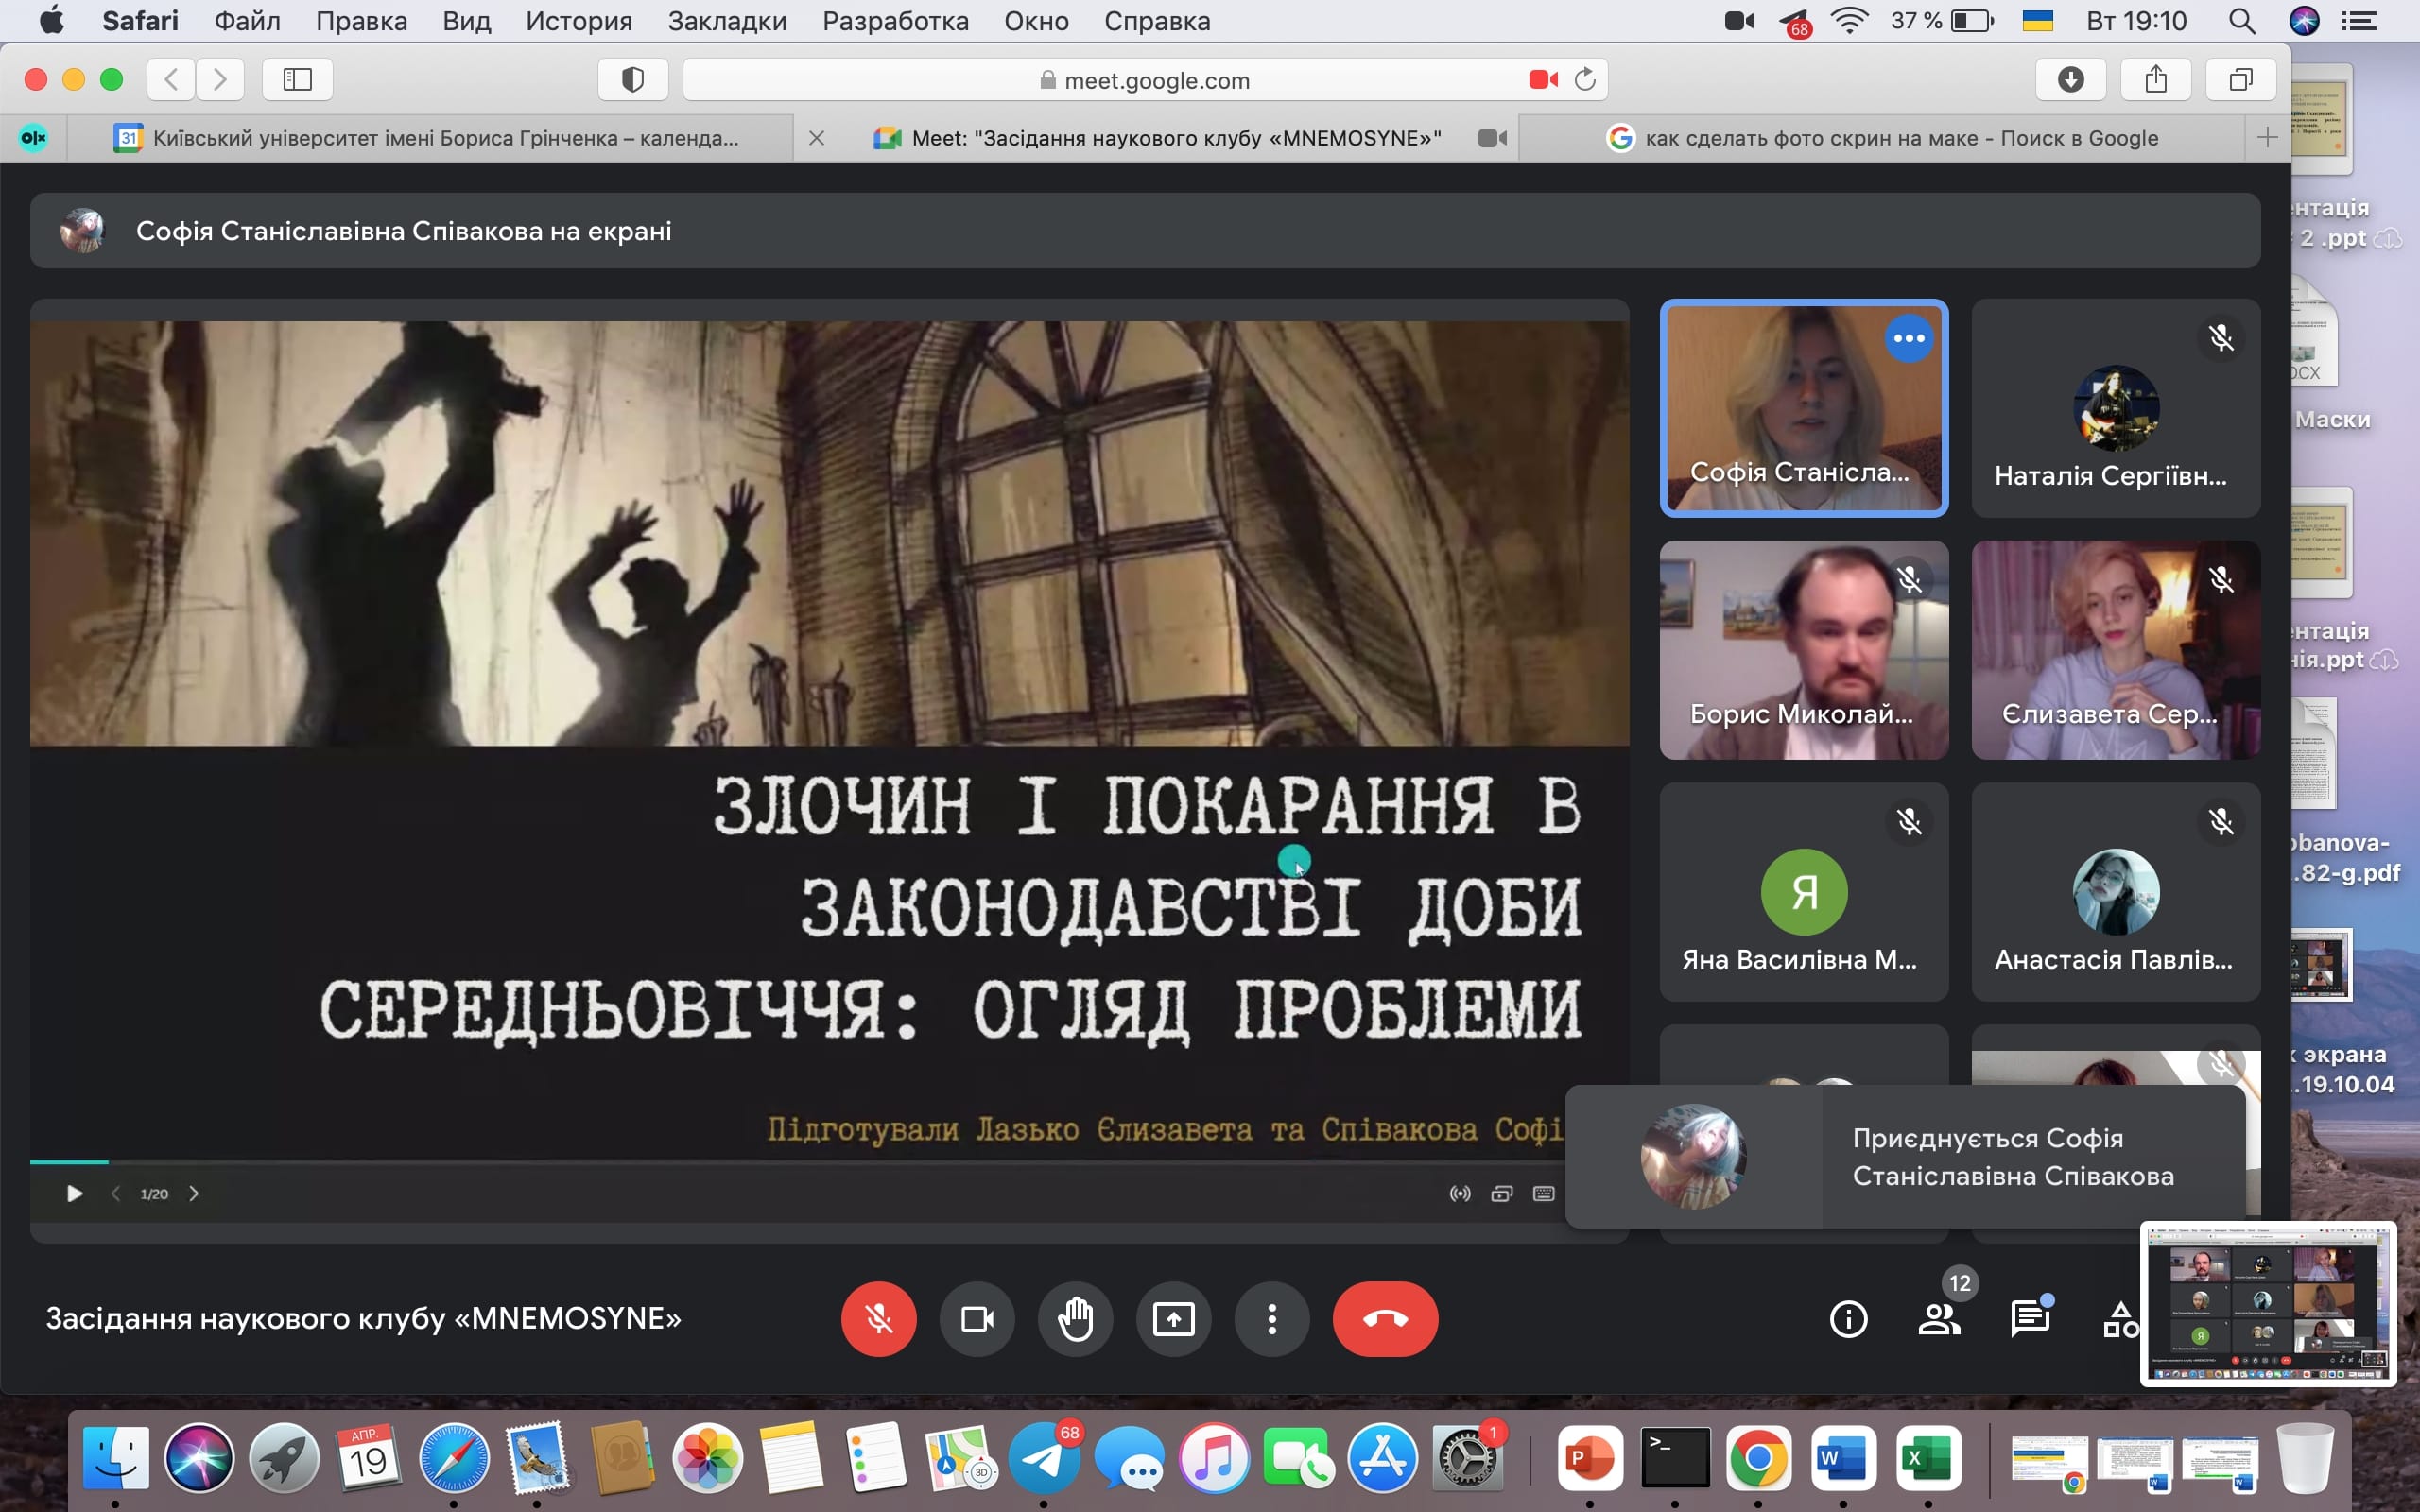The width and height of the screenshot is (2420, 1512).
Task: Click the present screen icon
Action: tap(1173, 1319)
